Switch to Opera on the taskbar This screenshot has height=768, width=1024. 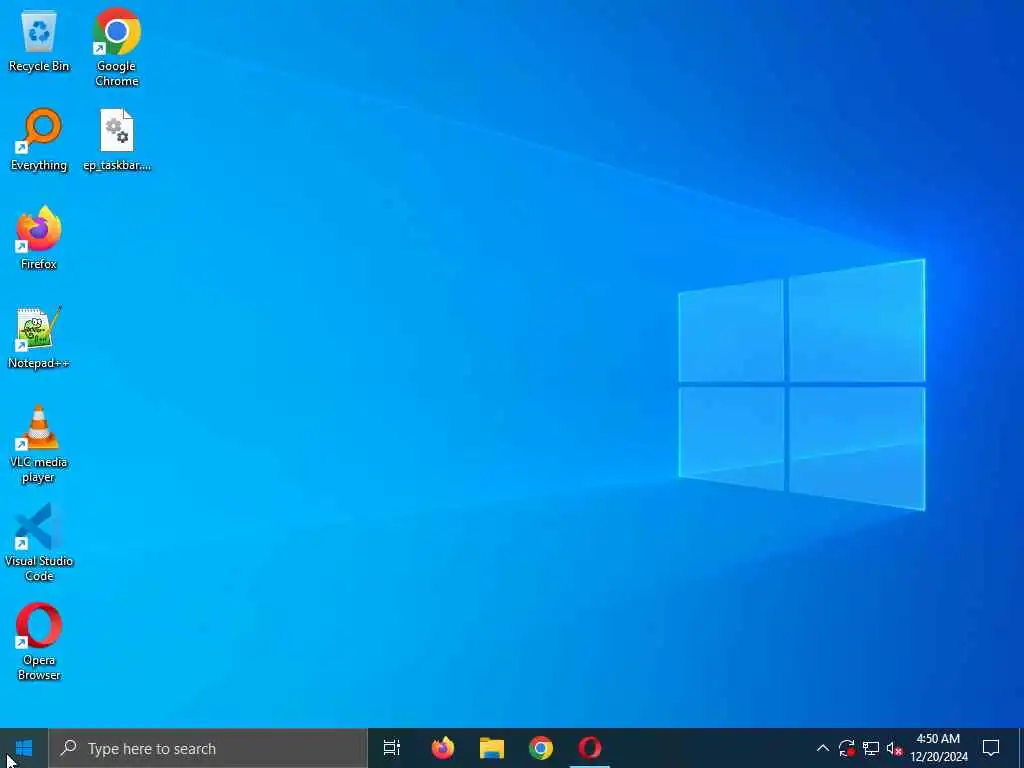pos(590,748)
